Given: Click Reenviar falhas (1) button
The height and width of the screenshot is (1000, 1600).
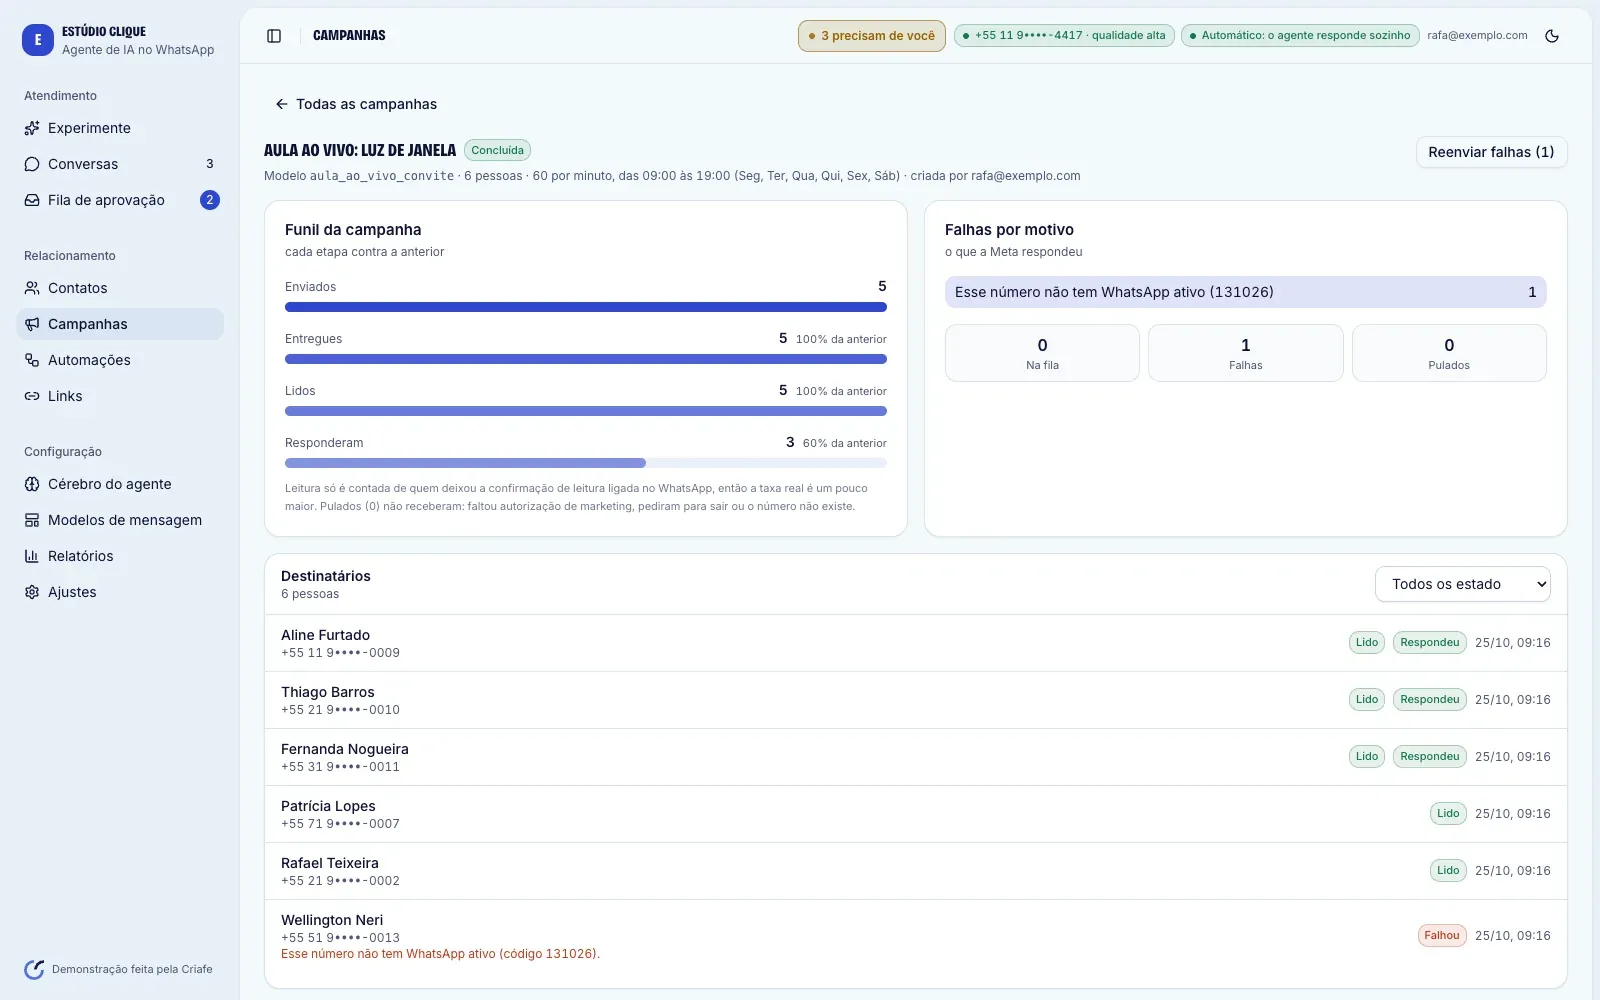Looking at the screenshot, I should click(1491, 152).
